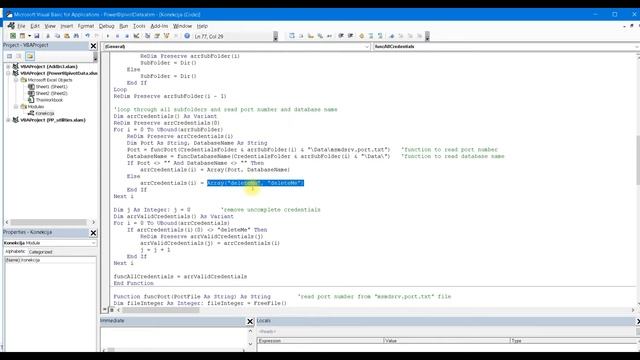The width and height of the screenshot is (640, 360).
Task: Click the Toggle Bookmark flag icon
Action: point(392,36)
